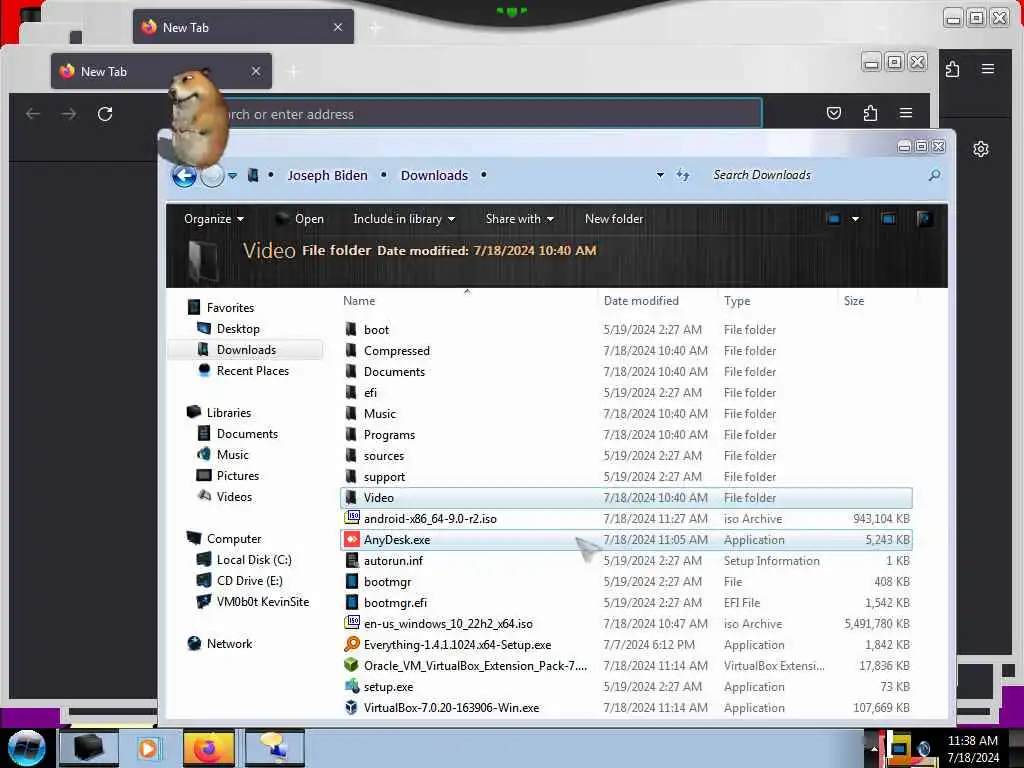
Task: Open the front Firefox hamburger menu
Action: point(906,113)
